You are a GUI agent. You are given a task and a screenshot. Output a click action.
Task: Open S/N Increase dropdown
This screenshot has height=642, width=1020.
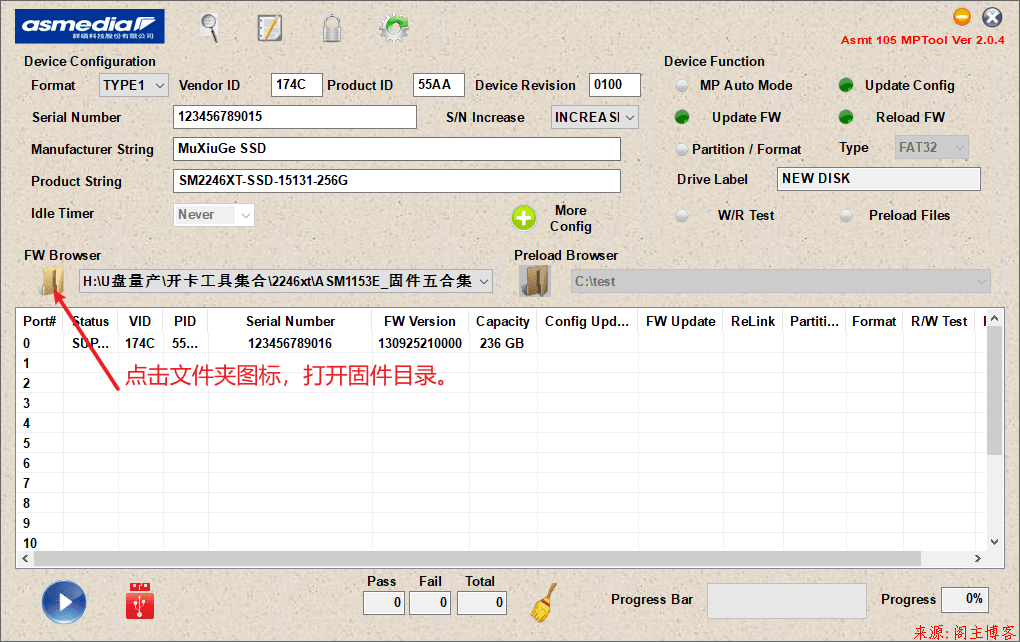pos(595,117)
